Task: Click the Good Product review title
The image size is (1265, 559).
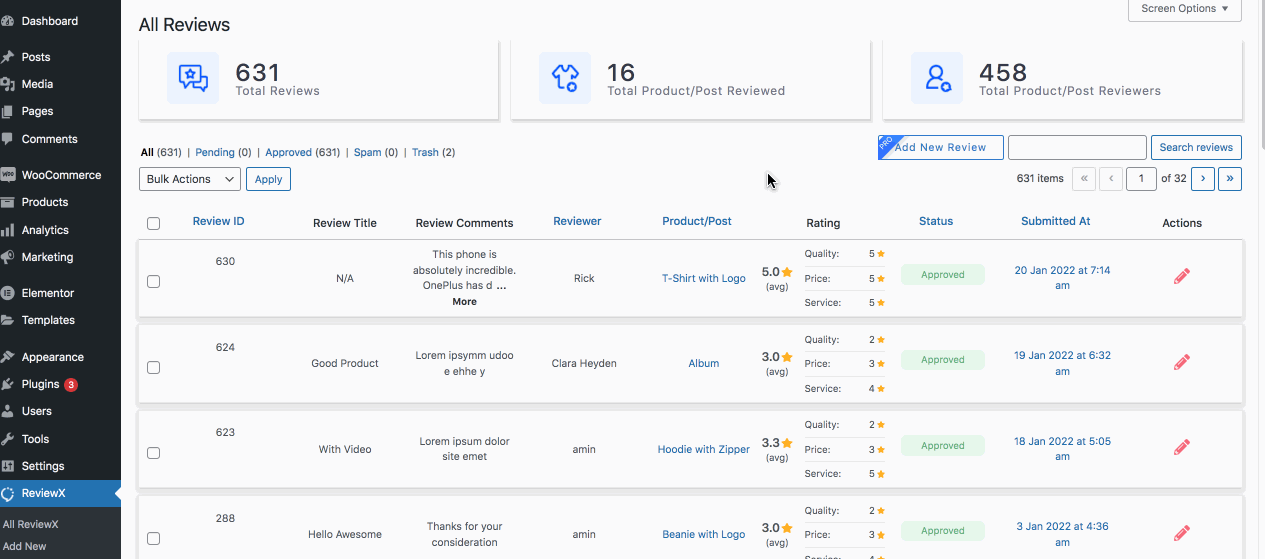Action: tap(345, 363)
